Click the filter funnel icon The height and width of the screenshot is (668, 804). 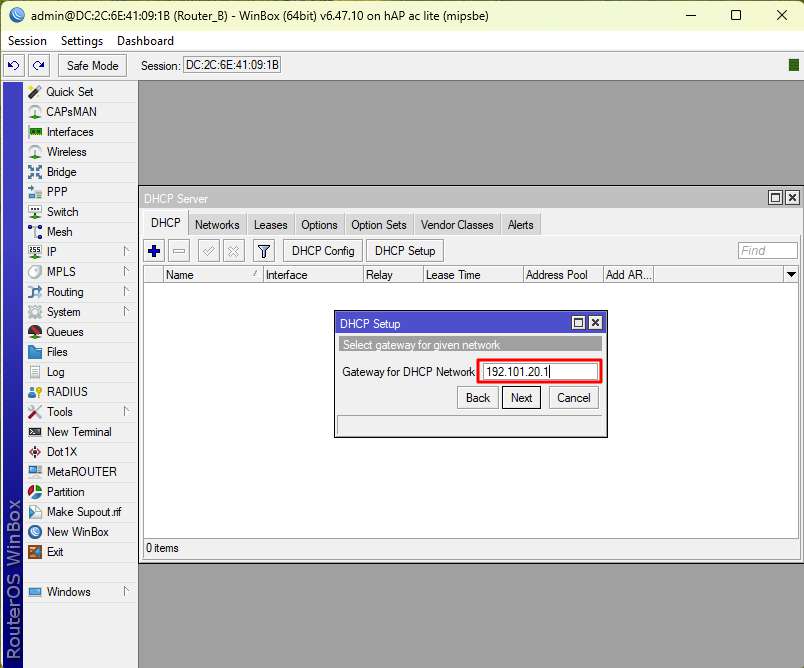[x=263, y=251]
